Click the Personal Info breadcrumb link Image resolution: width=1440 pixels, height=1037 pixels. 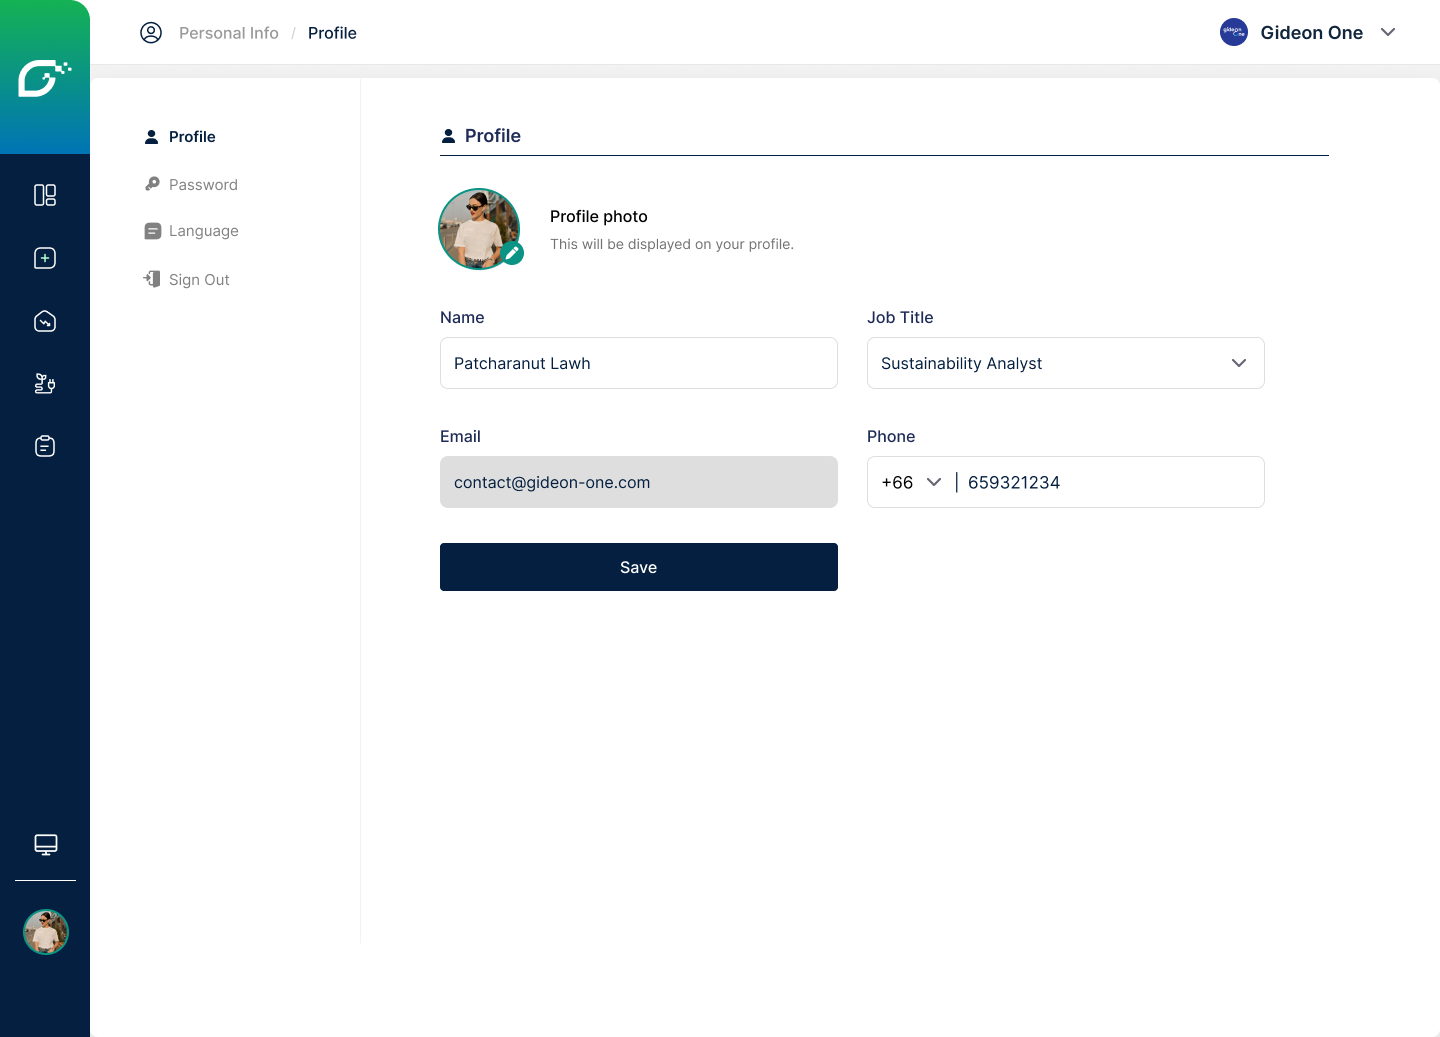[228, 33]
